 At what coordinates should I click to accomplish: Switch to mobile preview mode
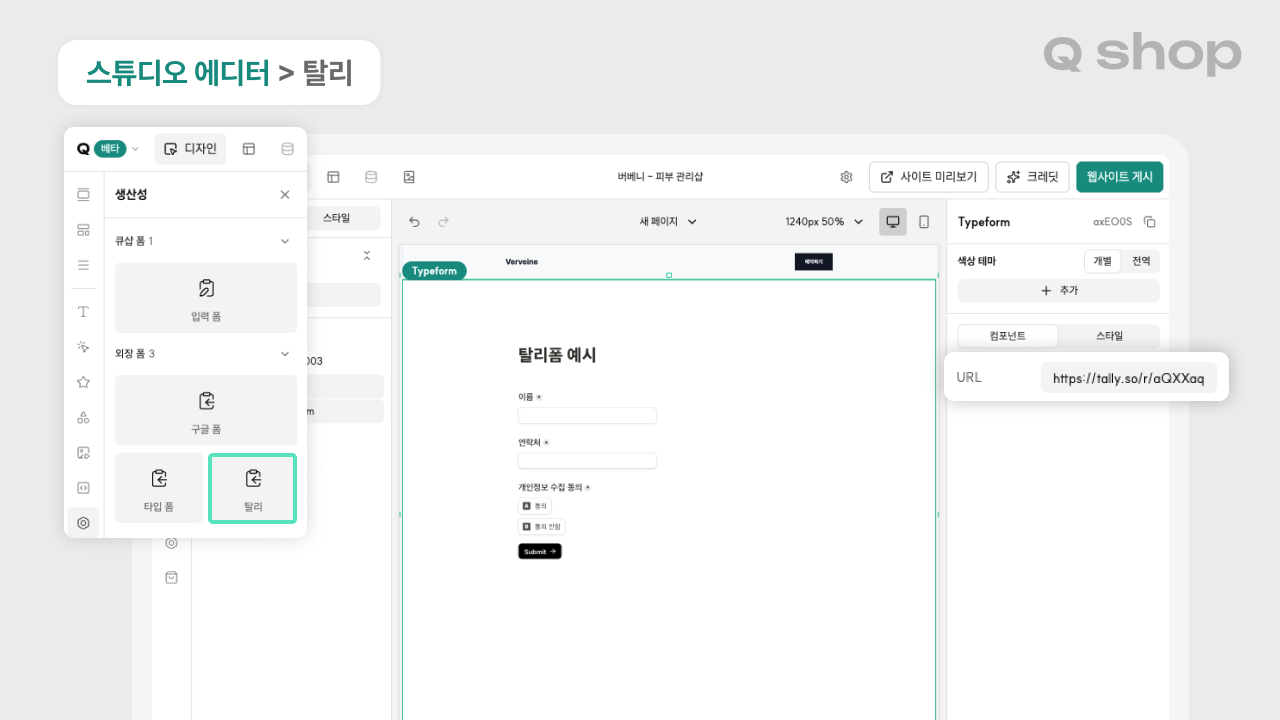924,222
